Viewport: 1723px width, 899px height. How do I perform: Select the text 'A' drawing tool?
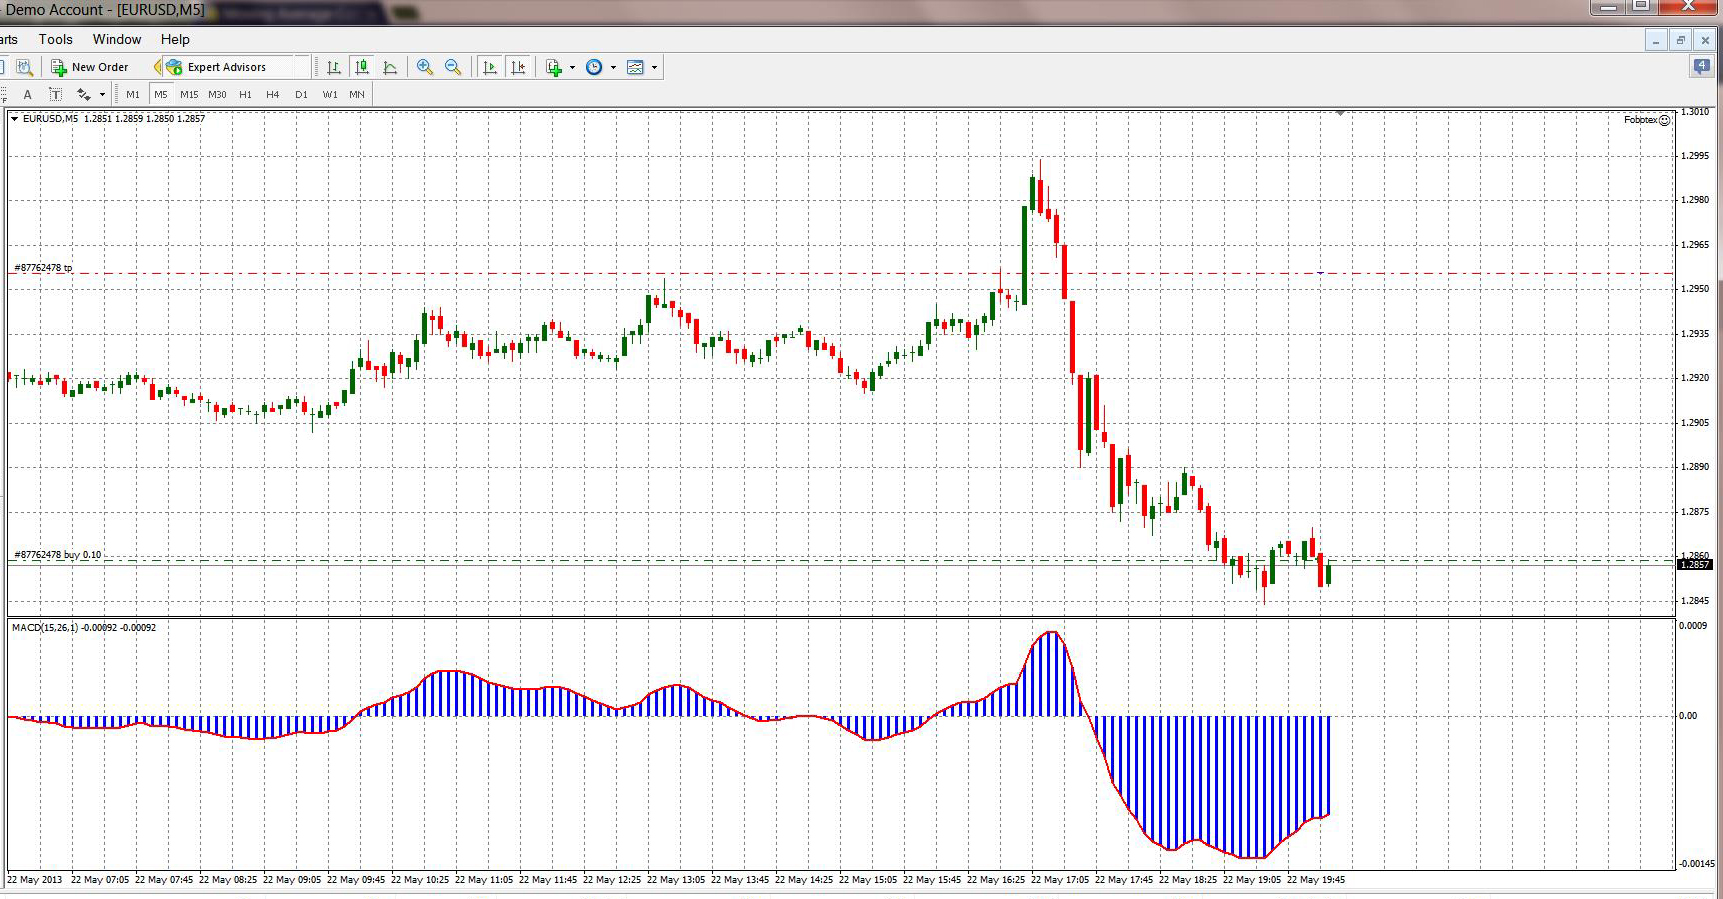(x=27, y=94)
